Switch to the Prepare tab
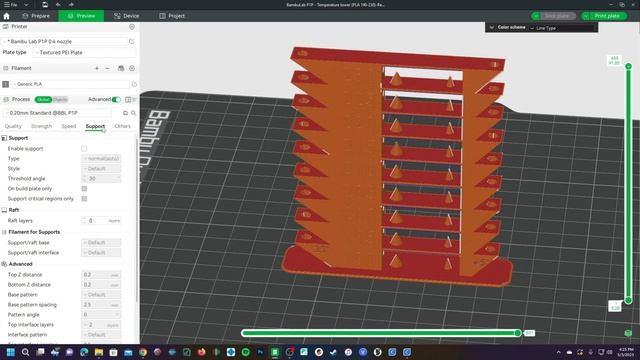Viewport: 640px width, 360px height. coord(36,16)
